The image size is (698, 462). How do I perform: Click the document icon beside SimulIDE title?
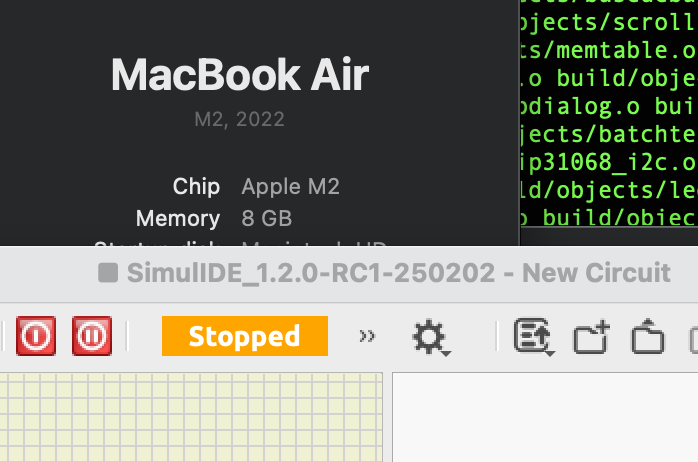108,273
